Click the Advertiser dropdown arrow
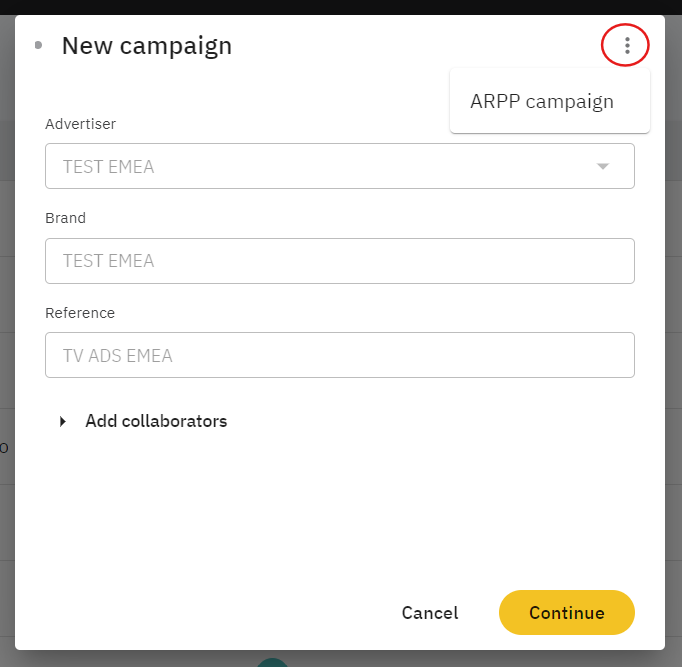 click(603, 166)
